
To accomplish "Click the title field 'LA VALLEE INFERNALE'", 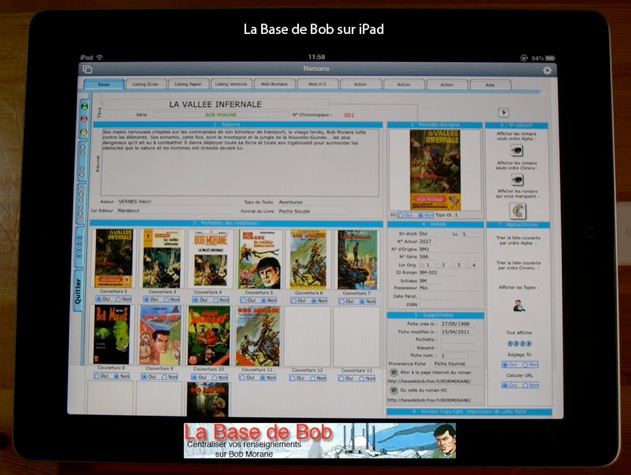I will click(x=215, y=104).
